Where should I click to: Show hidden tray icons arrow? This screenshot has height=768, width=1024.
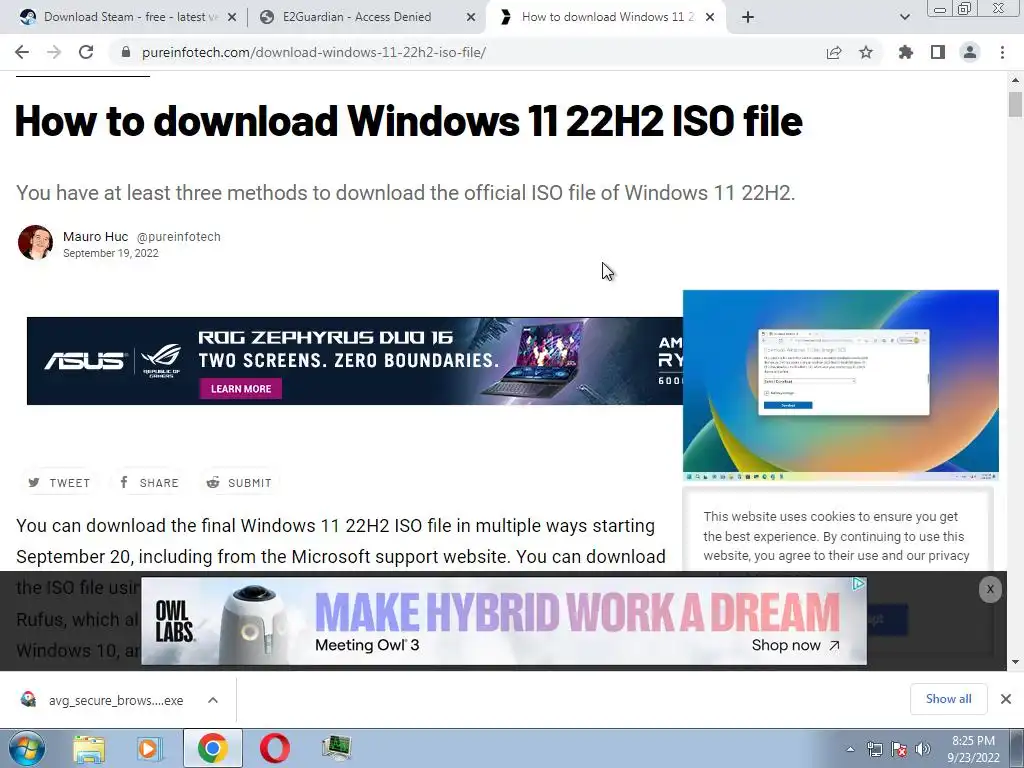(850, 749)
